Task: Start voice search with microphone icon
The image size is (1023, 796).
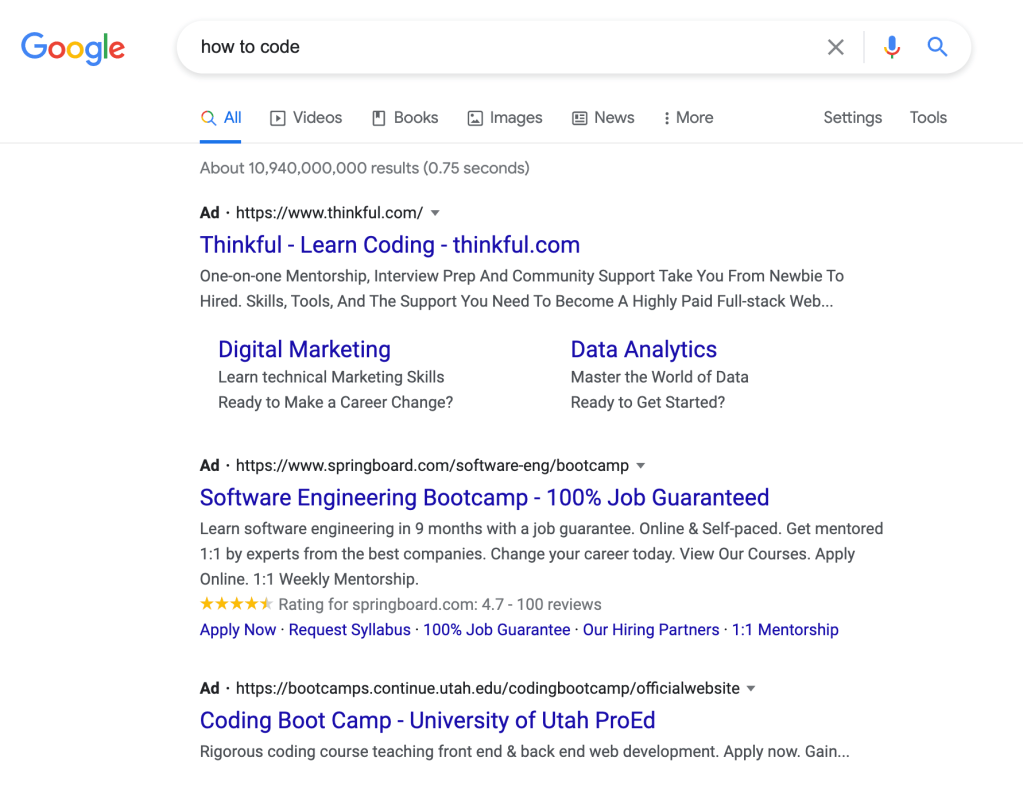Action: click(x=892, y=47)
